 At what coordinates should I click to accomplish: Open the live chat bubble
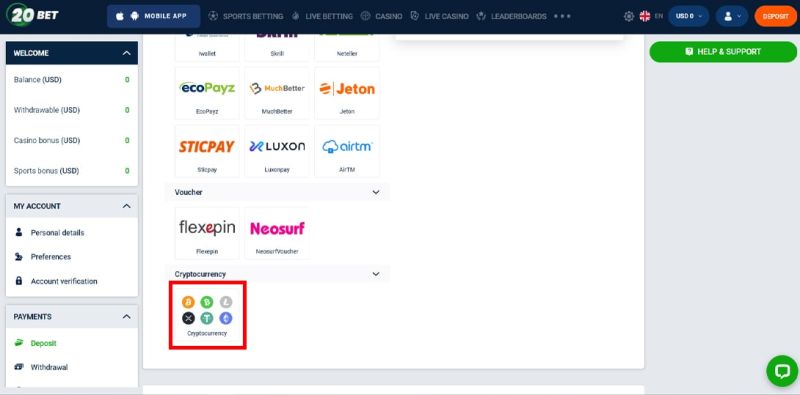click(782, 371)
